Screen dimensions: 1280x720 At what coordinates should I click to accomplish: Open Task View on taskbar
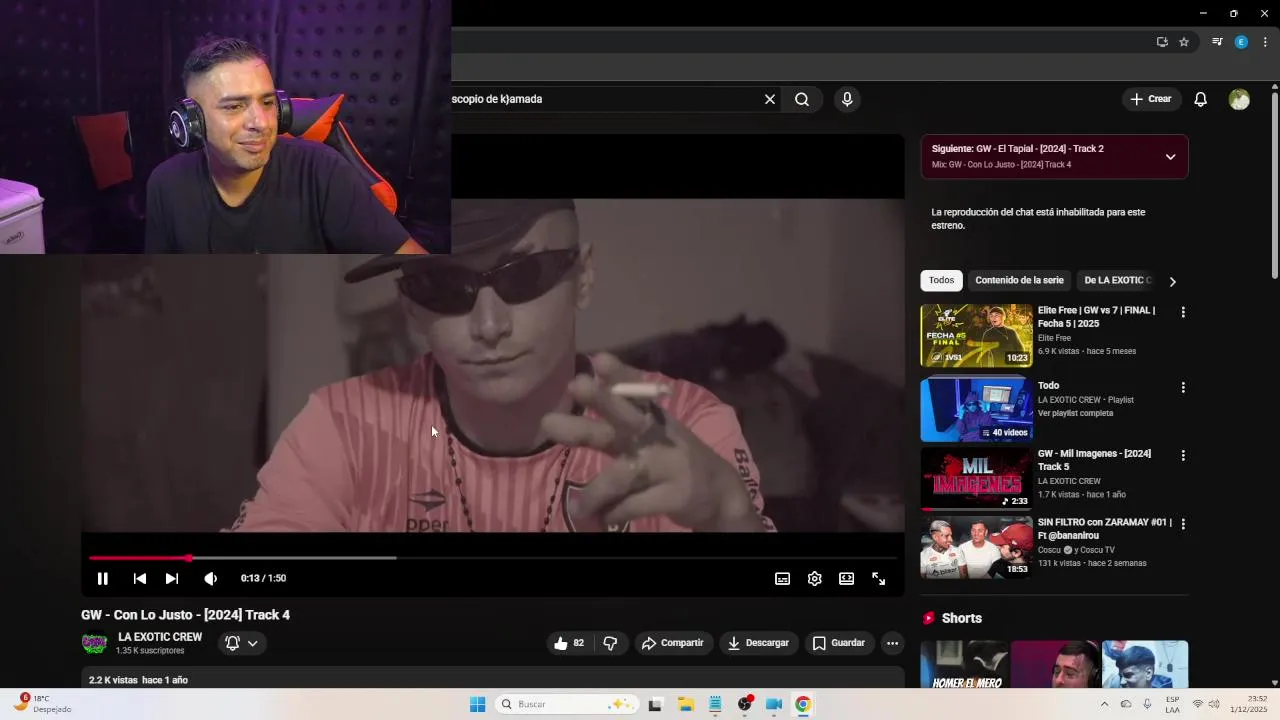click(x=655, y=704)
